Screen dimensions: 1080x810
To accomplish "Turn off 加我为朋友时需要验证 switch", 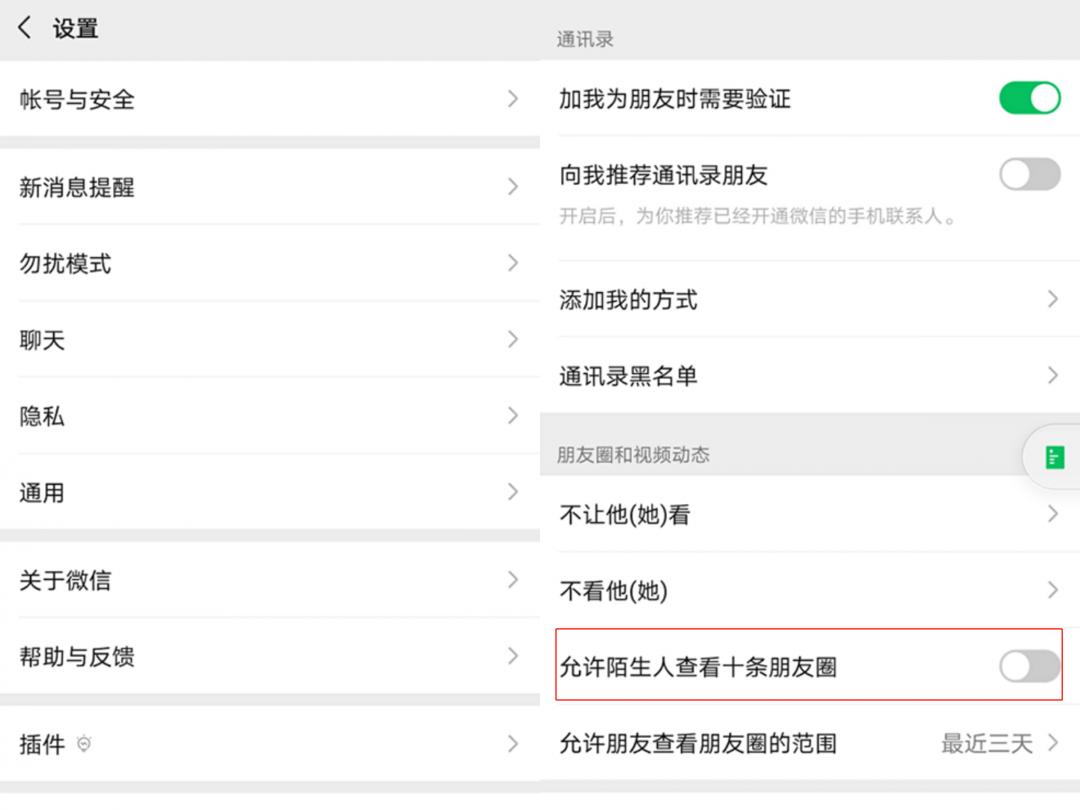I will click(x=1030, y=98).
